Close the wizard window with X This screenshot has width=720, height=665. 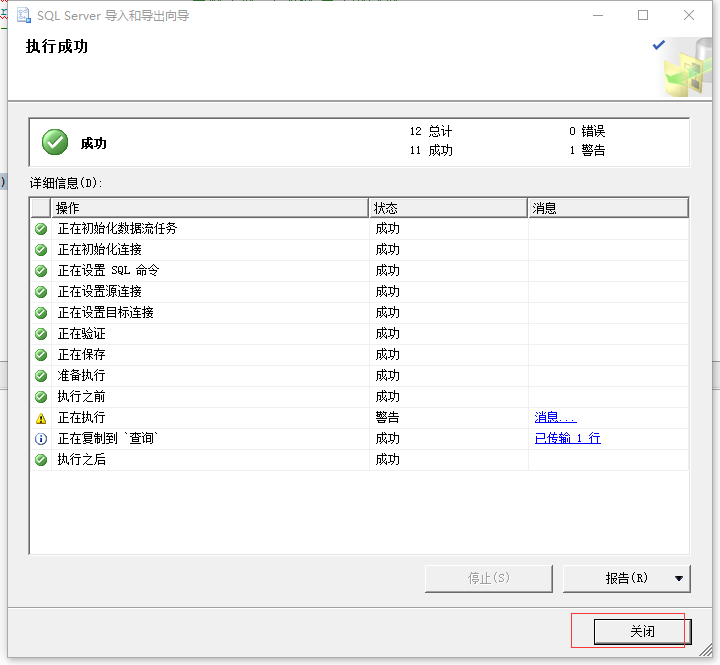(x=688, y=15)
